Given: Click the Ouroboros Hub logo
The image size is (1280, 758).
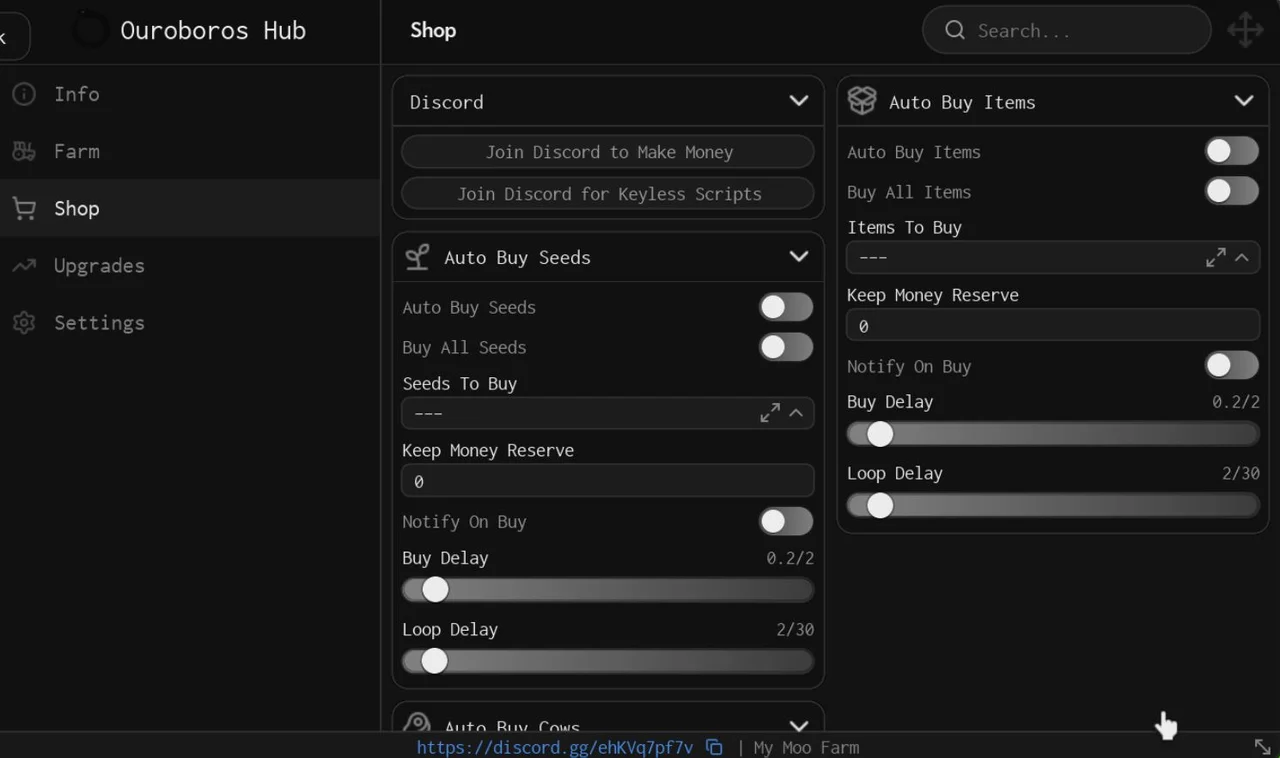Looking at the screenshot, I should click(x=90, y=30).
